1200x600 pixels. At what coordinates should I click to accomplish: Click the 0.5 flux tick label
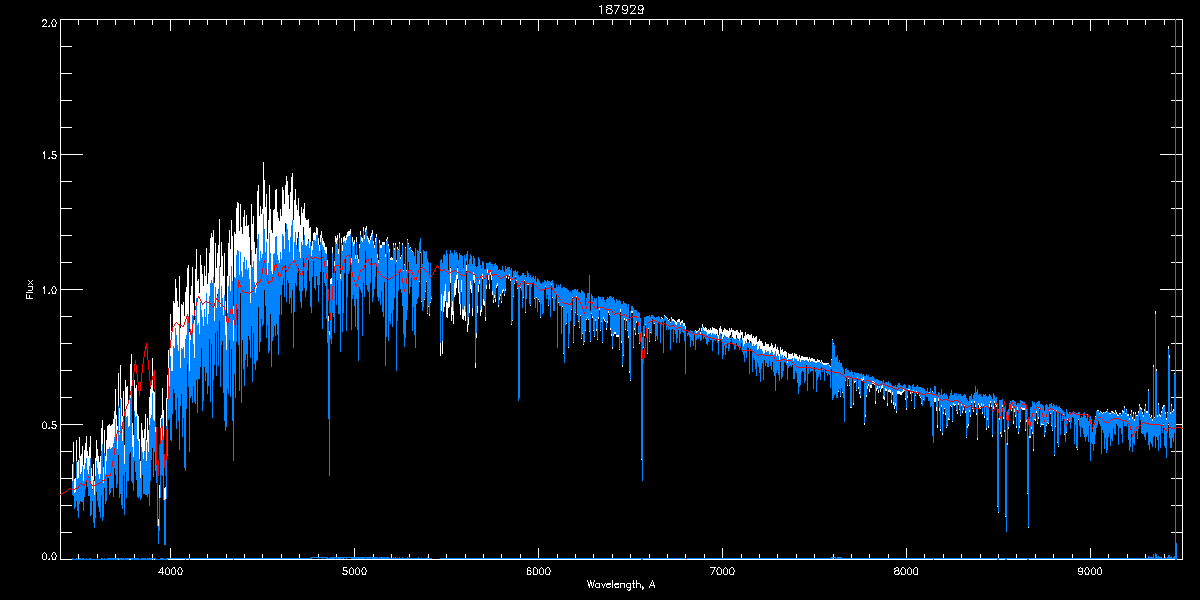click(49, 424)
